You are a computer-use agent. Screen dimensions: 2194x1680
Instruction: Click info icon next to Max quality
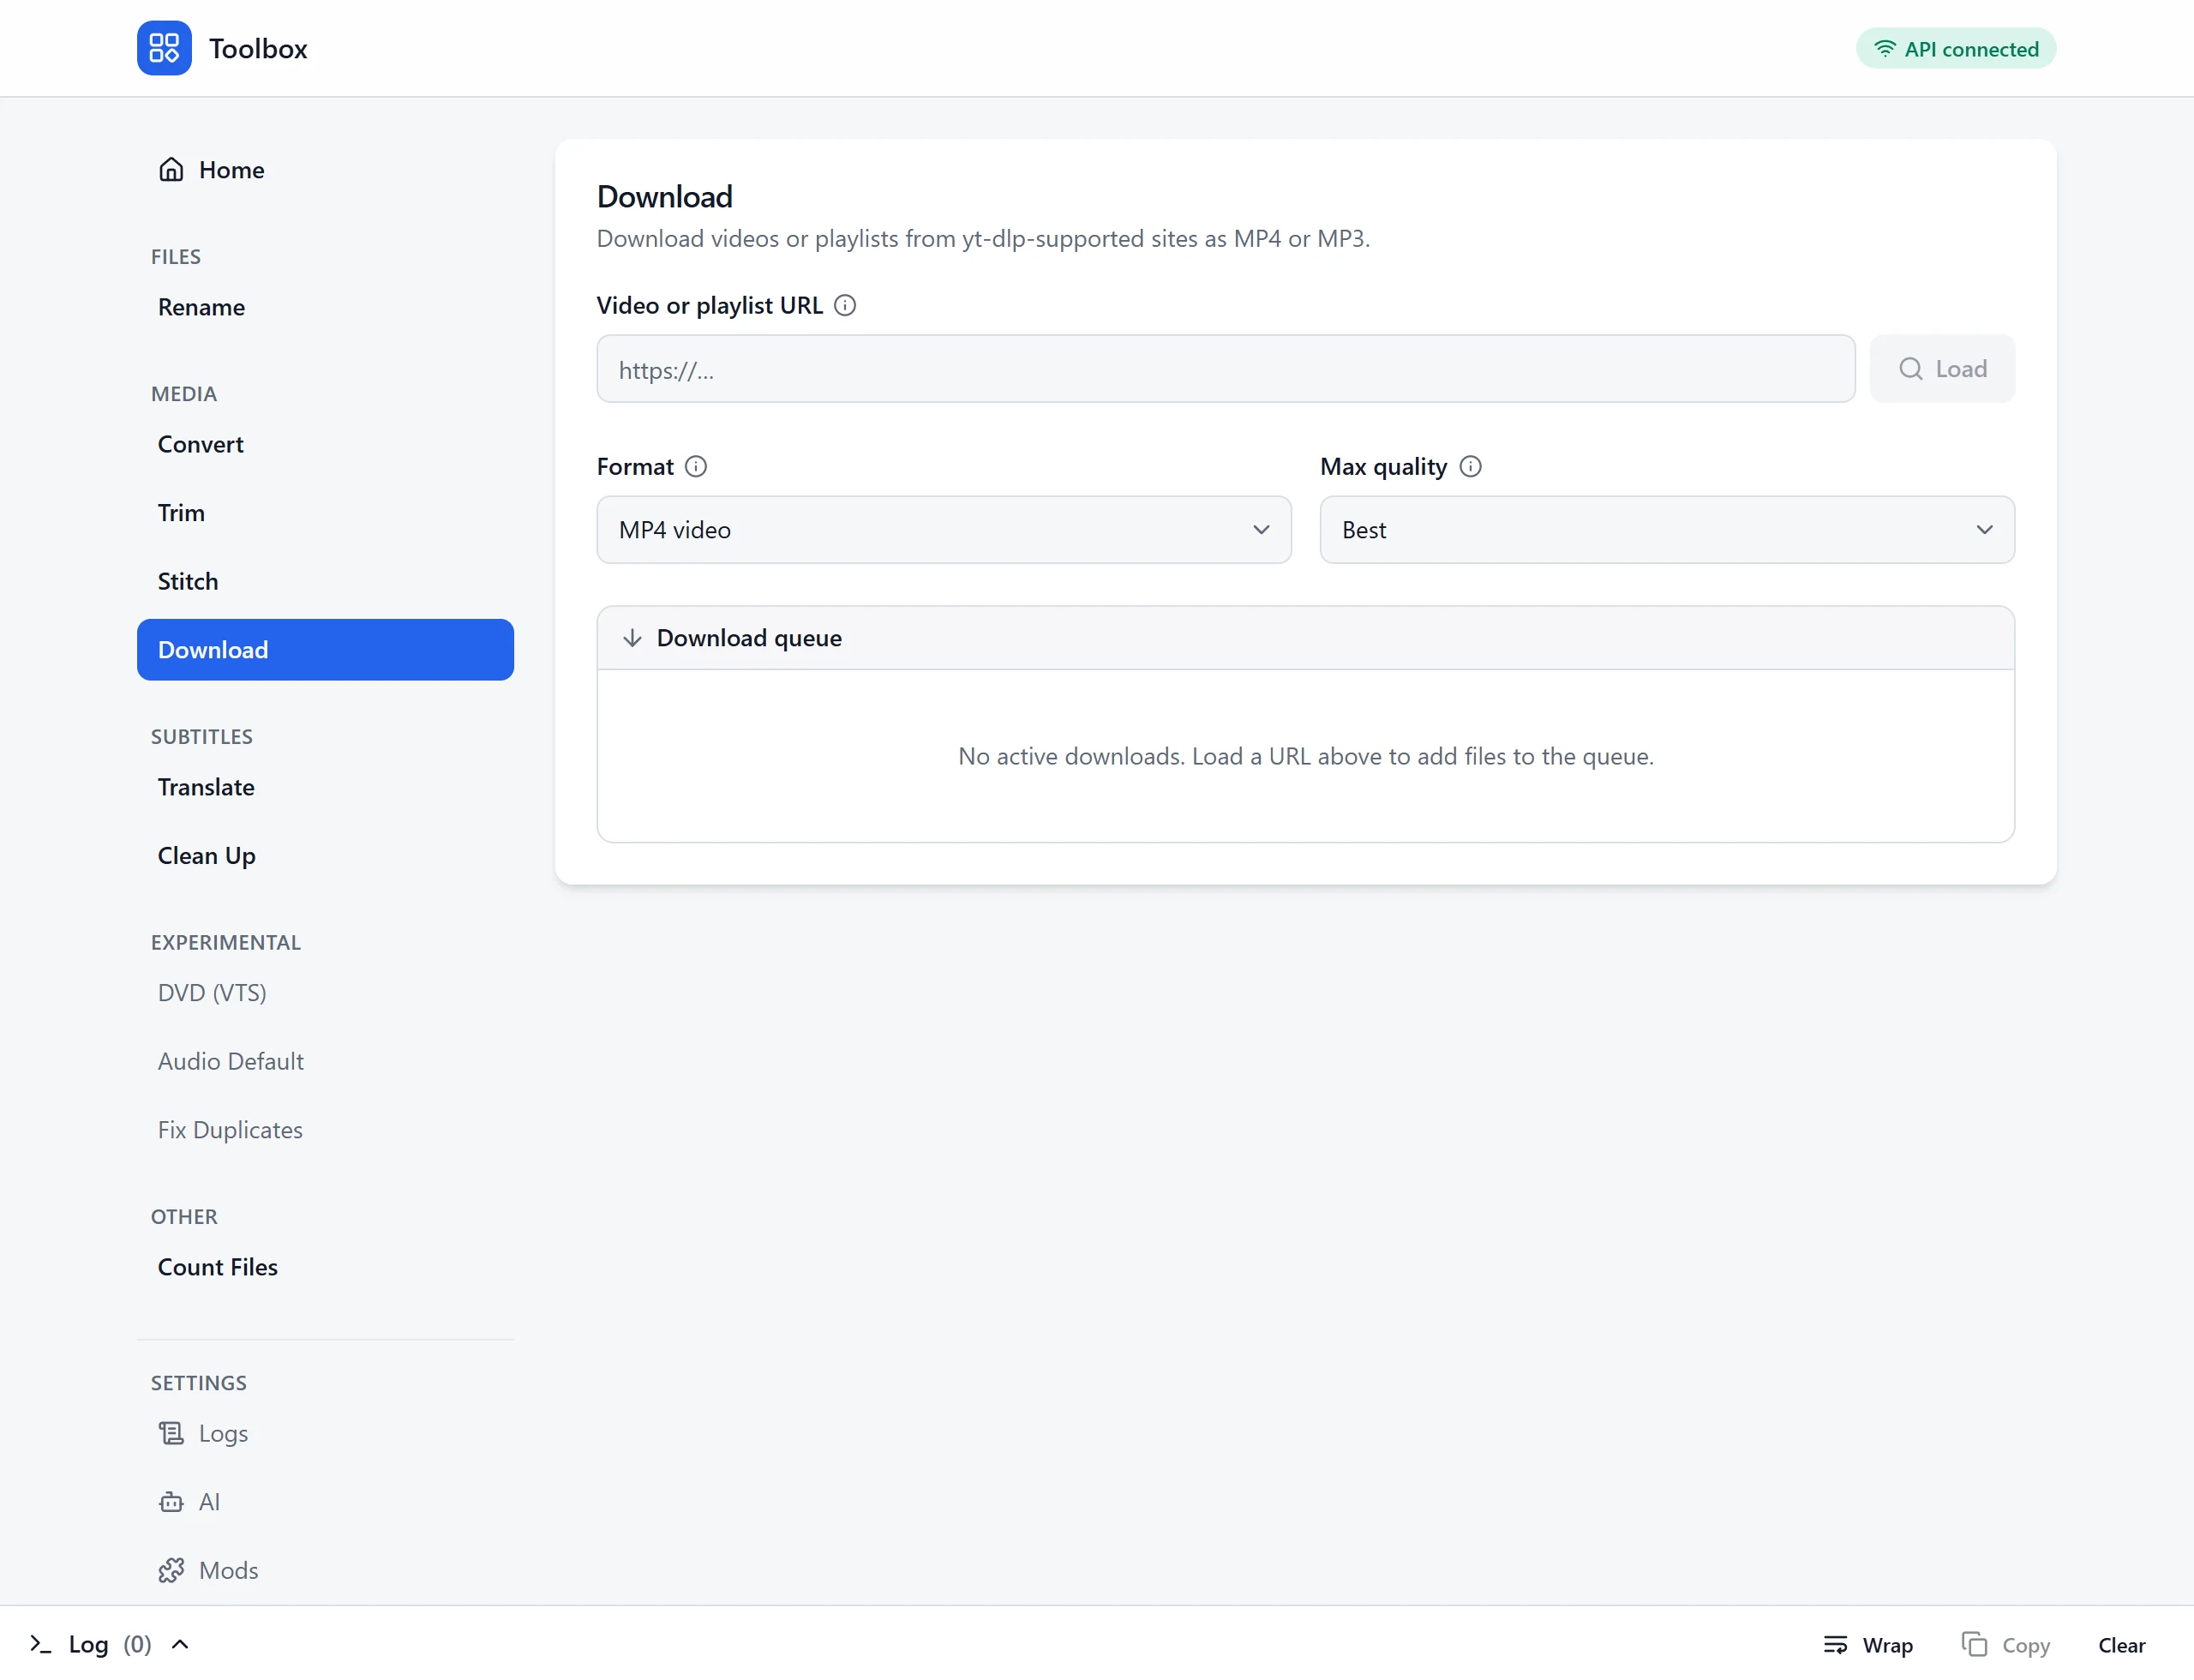pyautogui.click(x=1470, y=466)
